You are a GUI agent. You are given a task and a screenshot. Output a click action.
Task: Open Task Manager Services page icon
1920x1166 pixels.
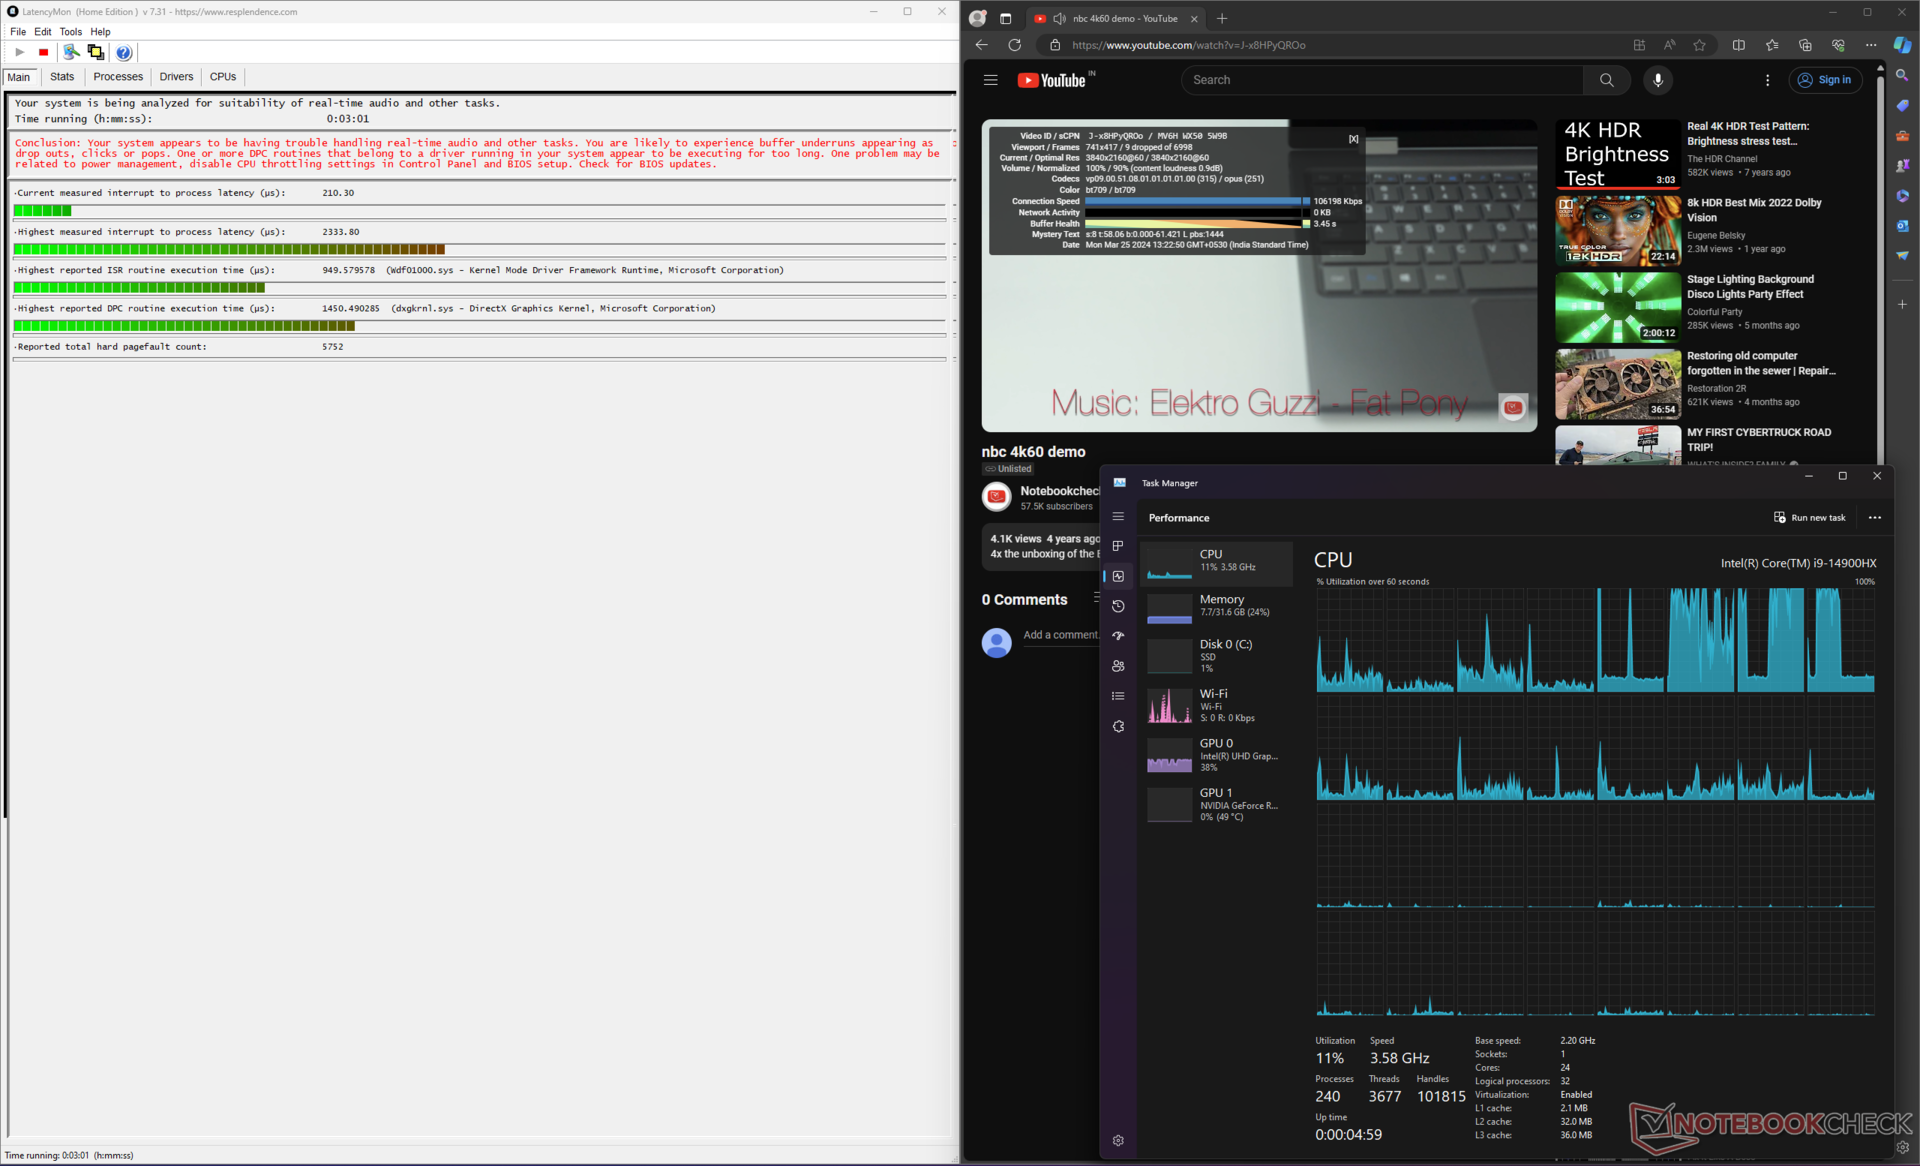pyautogui.click(x=1118, y=726)
